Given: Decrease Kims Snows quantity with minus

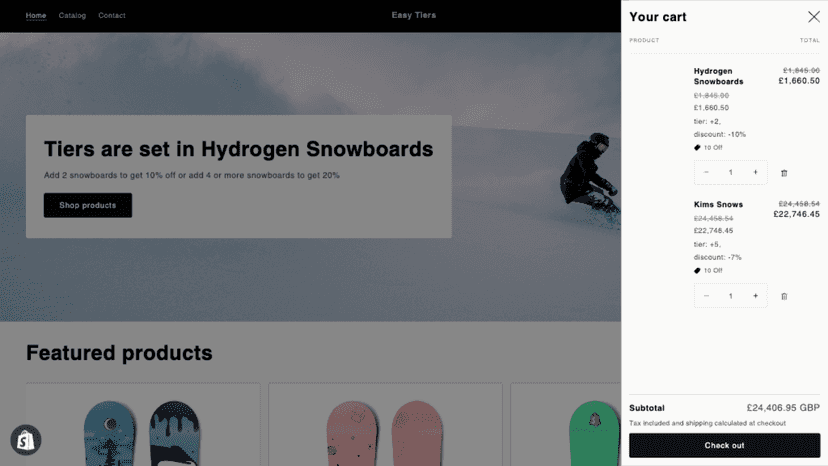Looking at the screenshot, I should tap(706, 296).
